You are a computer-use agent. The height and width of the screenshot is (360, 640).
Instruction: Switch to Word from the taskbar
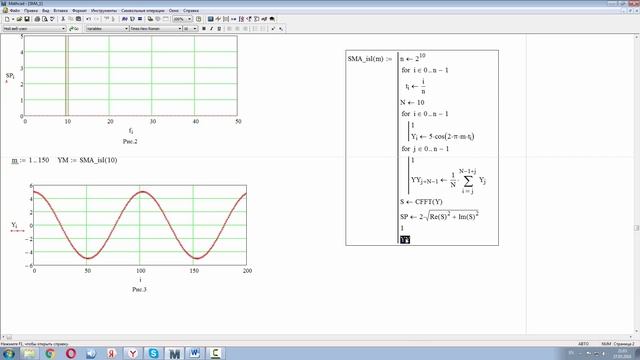[x=195, y=353]
